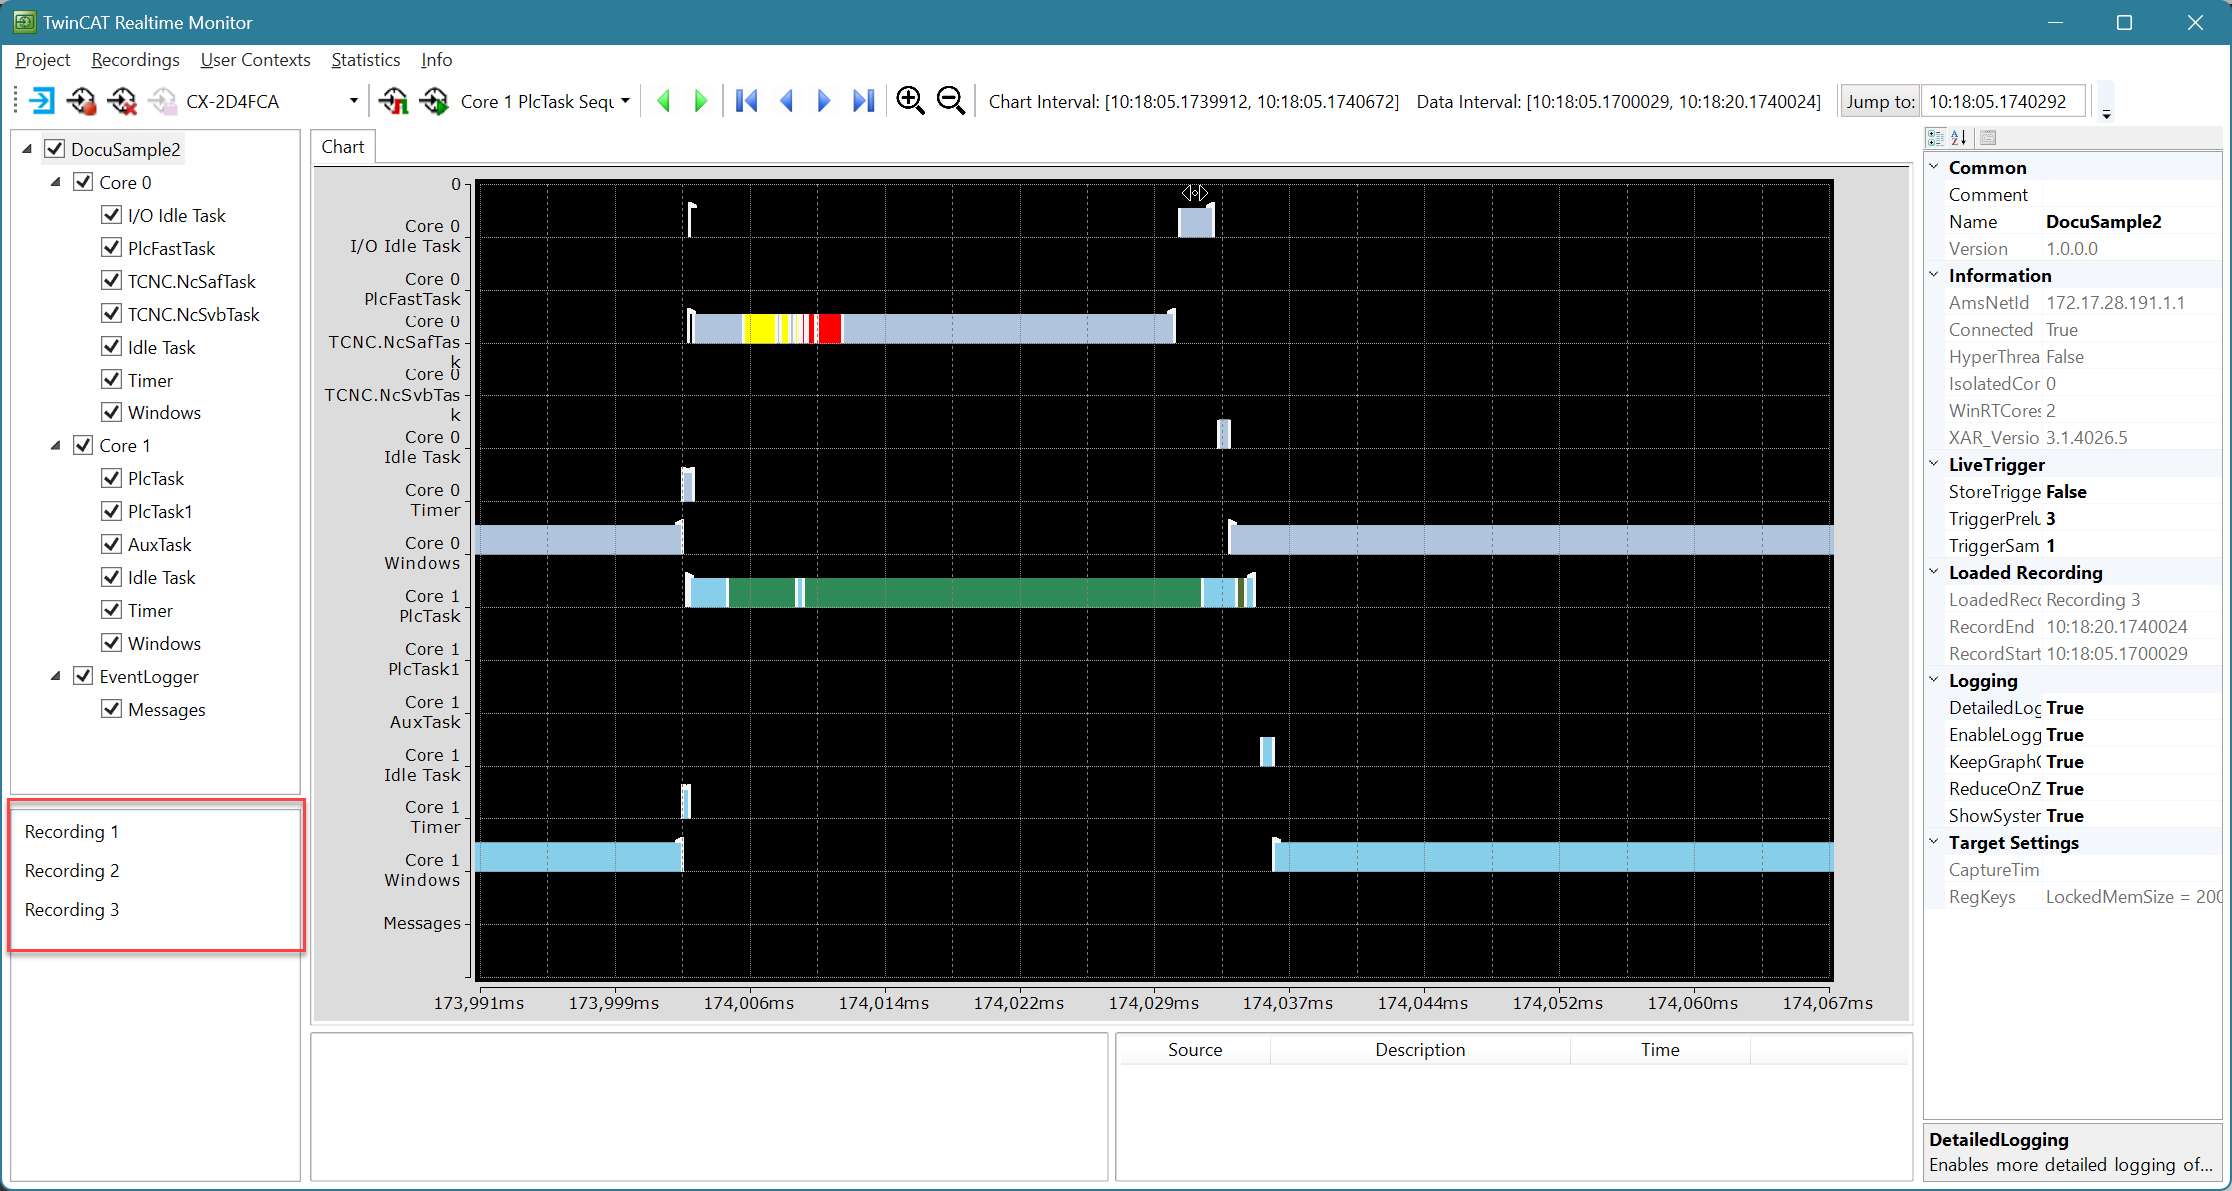Jump to first event with skip-start arrow
Screen dimensions: 2232x1191
(746, 101)
